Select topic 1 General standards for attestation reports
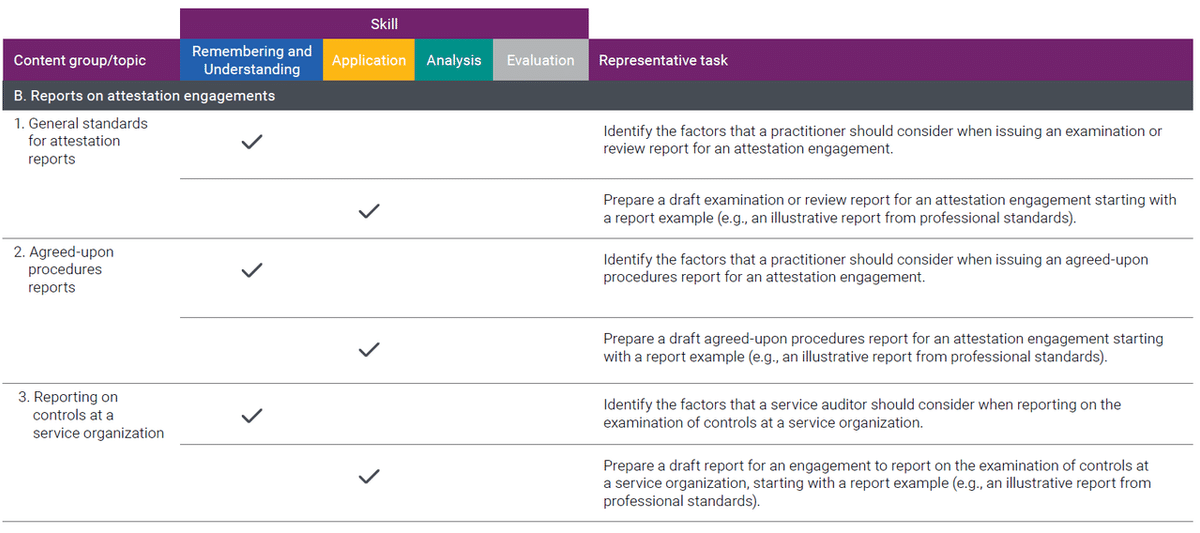Screen dimensions: 1200x533 (81, 141)
